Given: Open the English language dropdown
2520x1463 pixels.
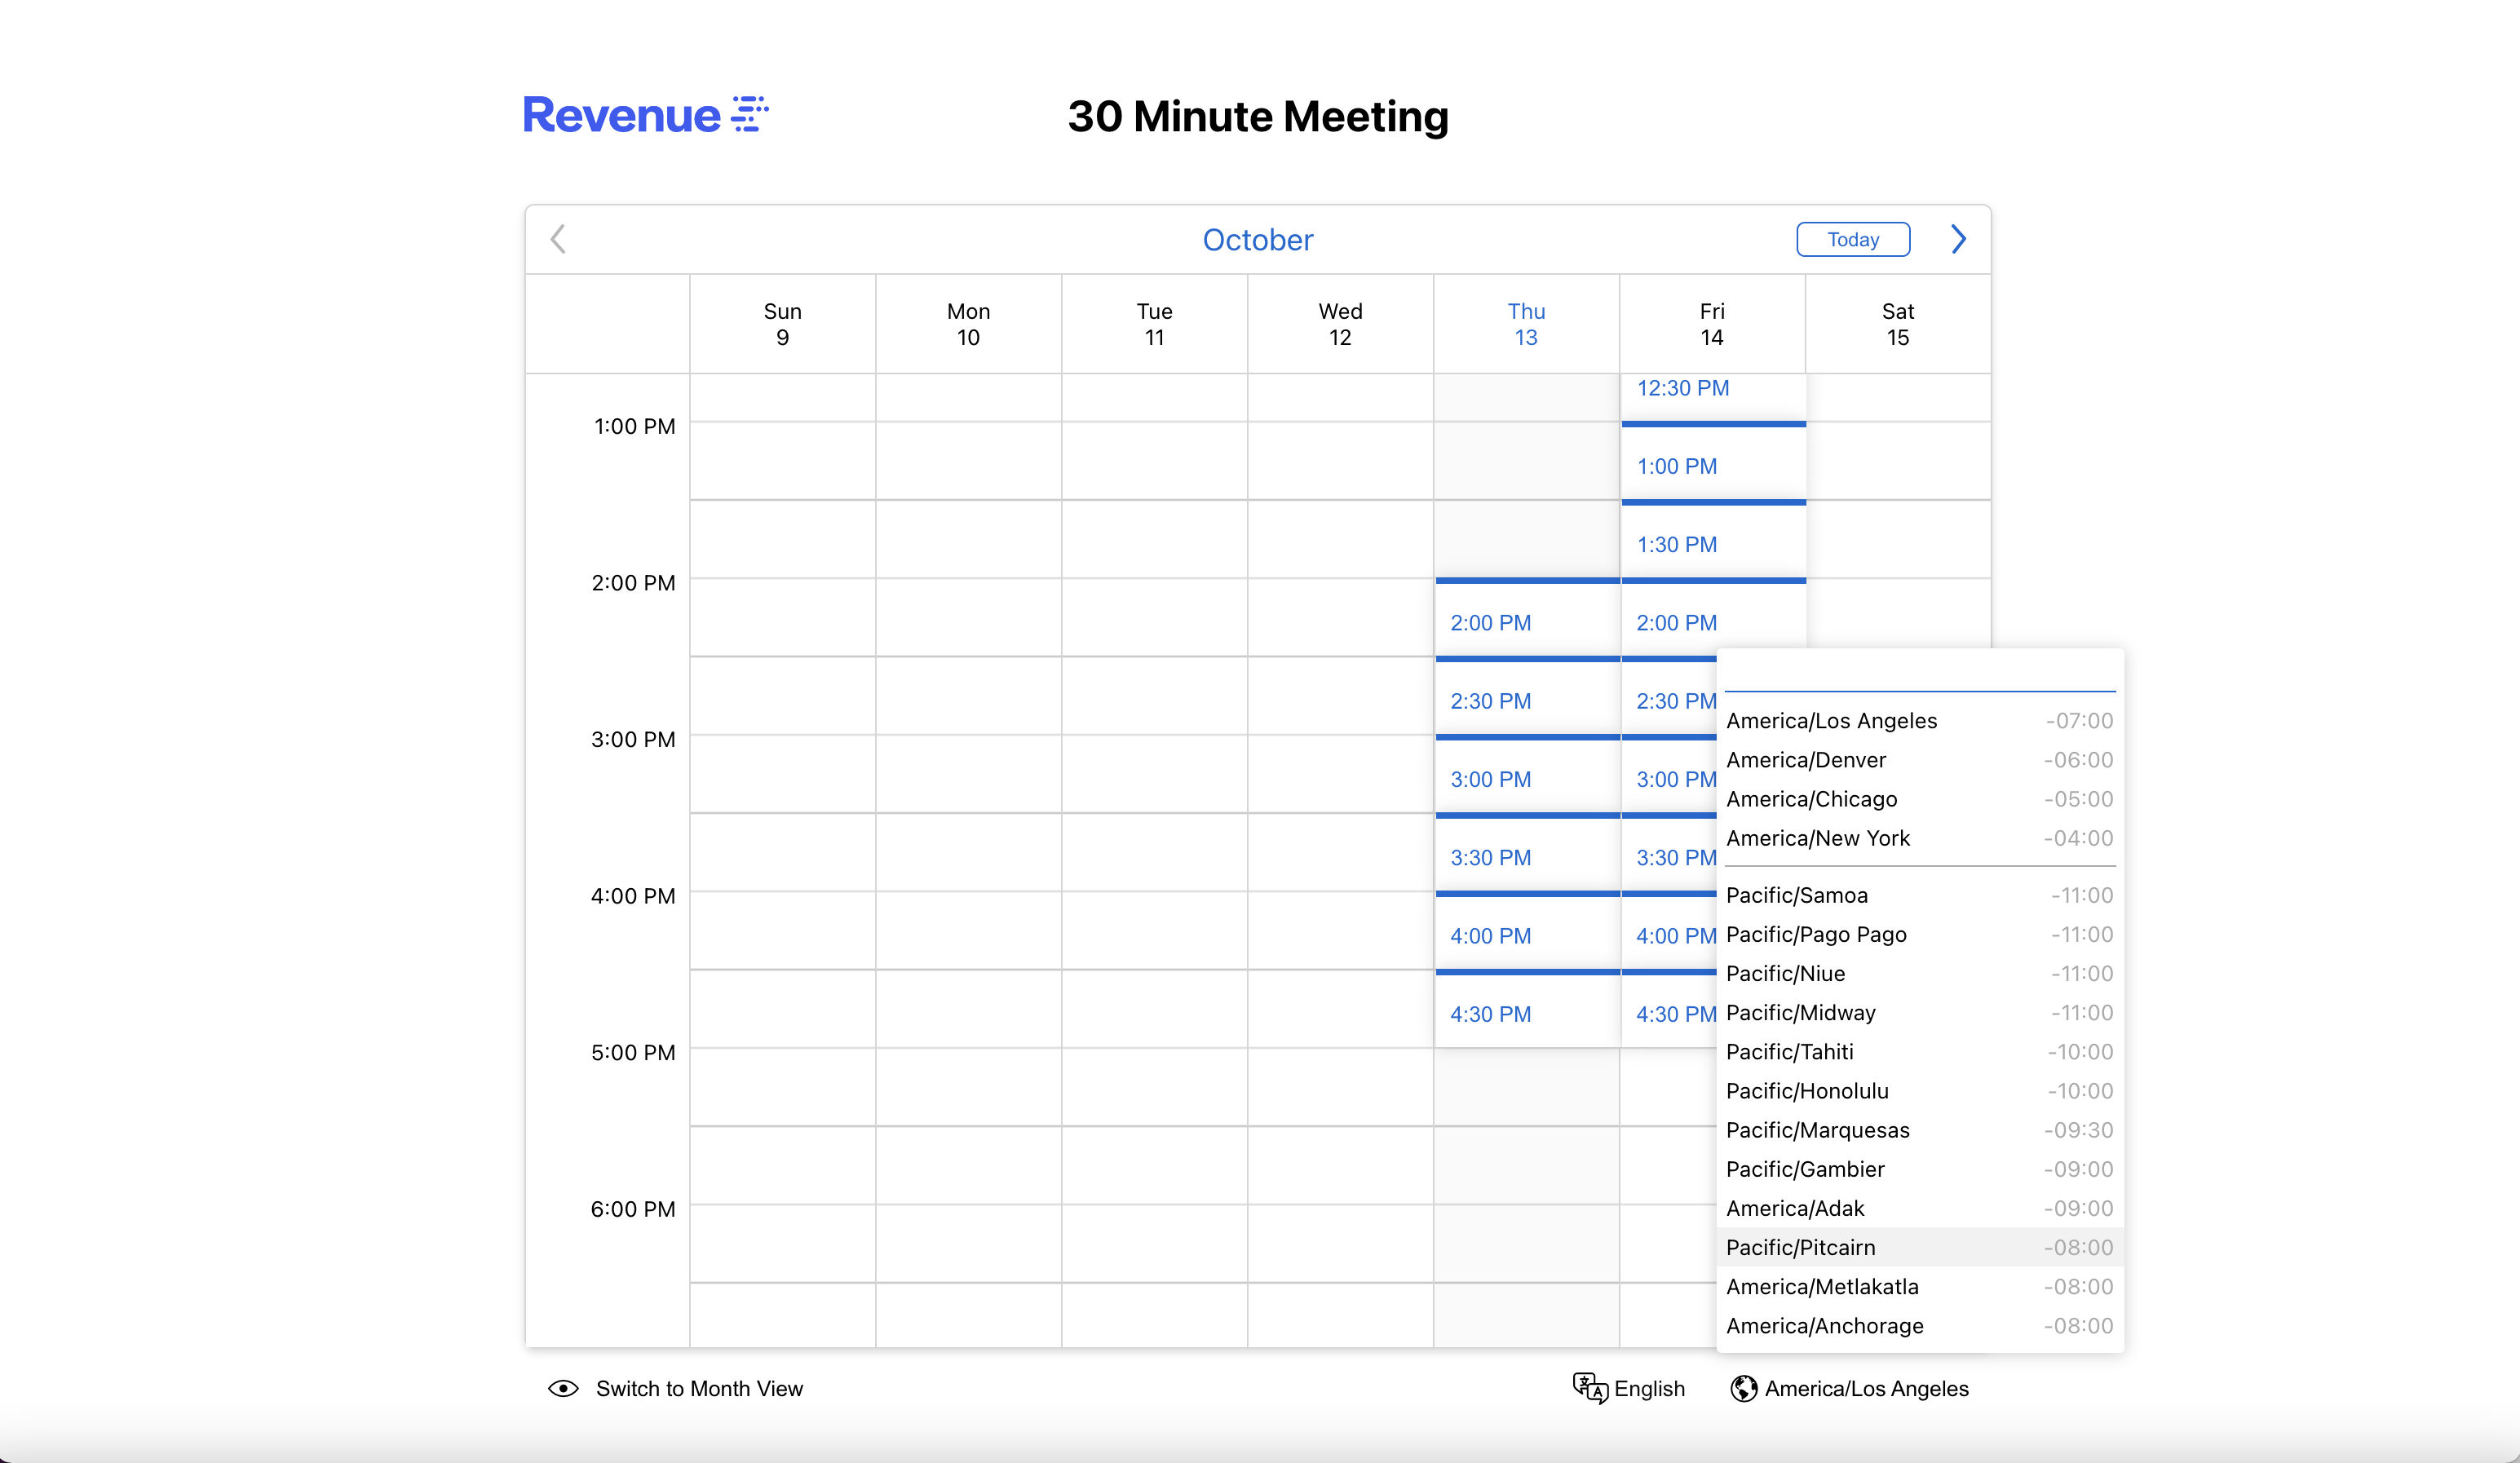Looking at the screenshot, I should 1648,1388.
